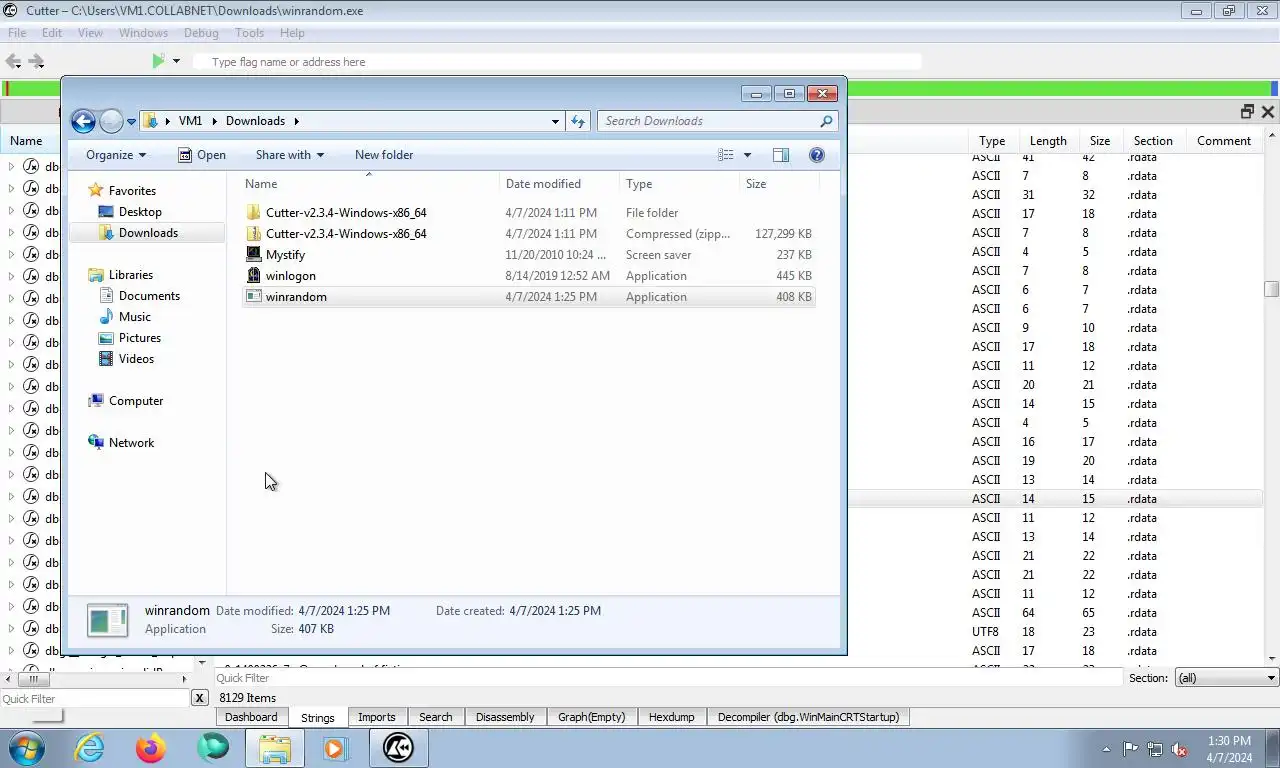The height and width of the screenshot is (768, 1280).
Task: Click the UTF8 type cell in strings
Action: click(985, 632)
